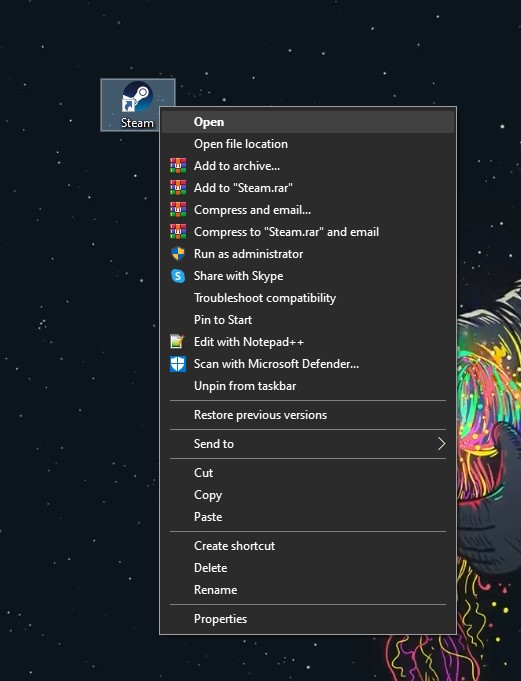521x681 pixels.
Task: Choose Compress to "Steam.rar" and email
Action: (307, 232)
